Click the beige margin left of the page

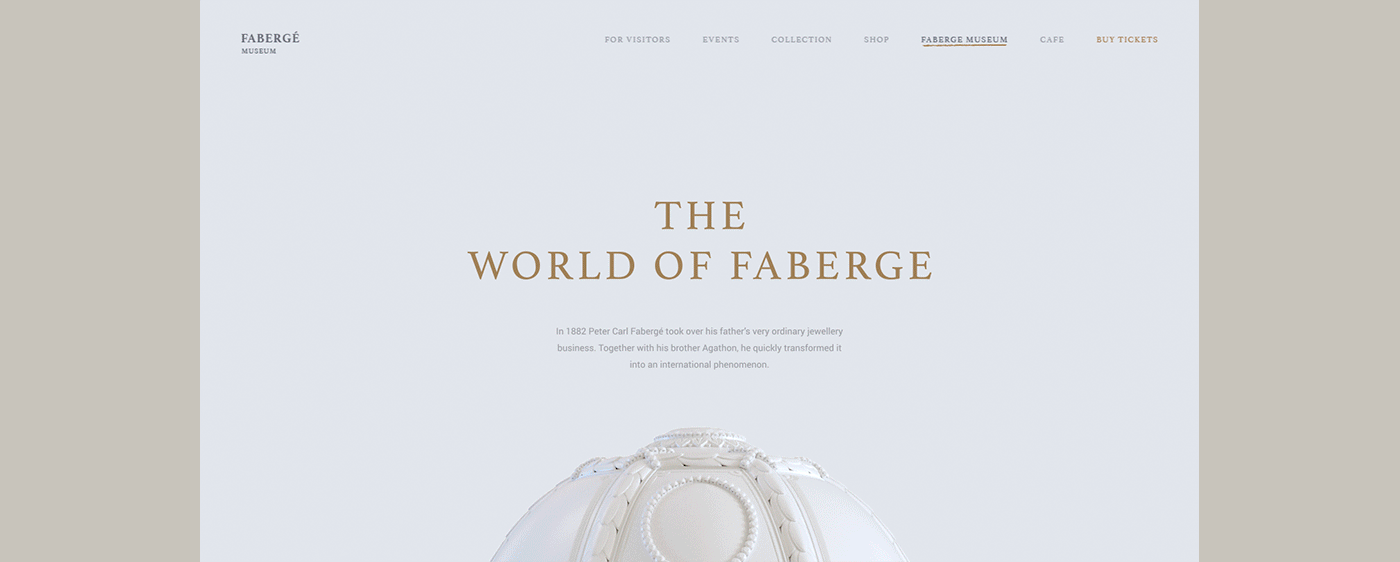(100, 281)
